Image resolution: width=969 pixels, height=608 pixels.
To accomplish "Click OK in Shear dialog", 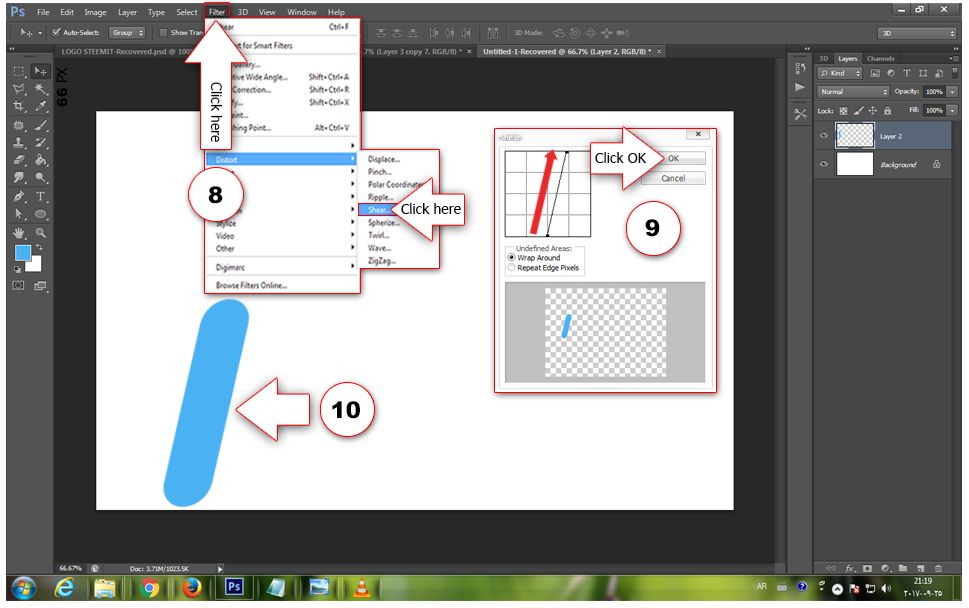I will [x=674, y=159].
